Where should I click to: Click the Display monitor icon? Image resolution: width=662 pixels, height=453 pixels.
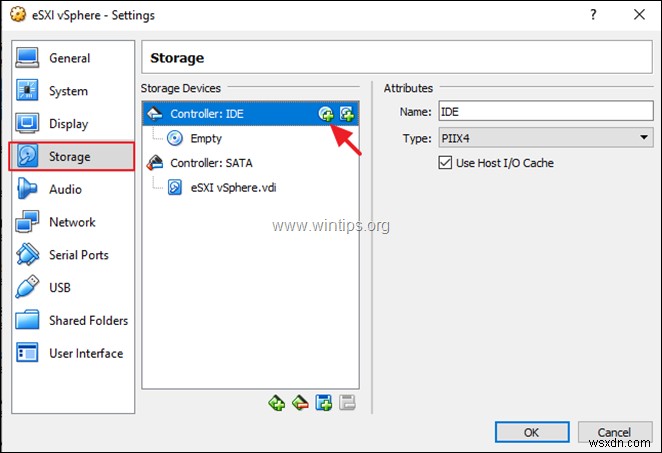click(x=27, y=123)
